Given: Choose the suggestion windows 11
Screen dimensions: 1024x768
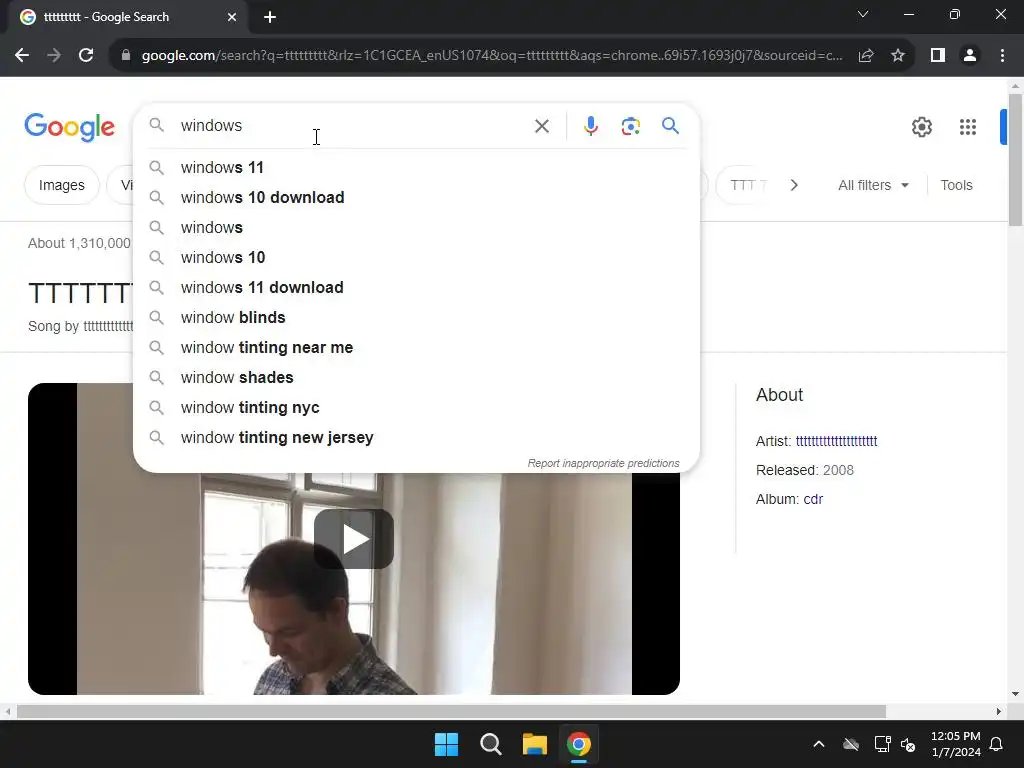Looking at the screenshot, I should tap(417, 168).
